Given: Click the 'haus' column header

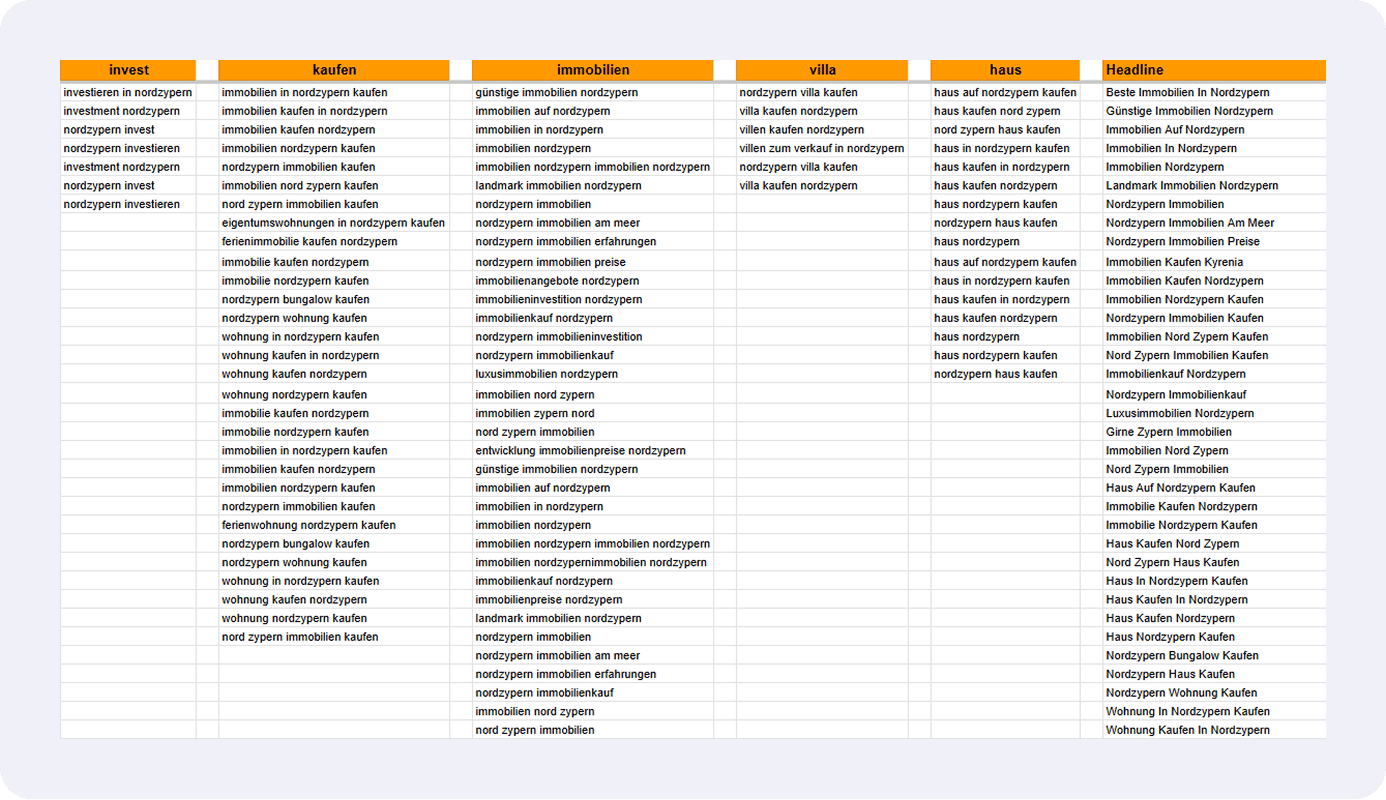Looking at the screenshot, I should (1005, 70).
